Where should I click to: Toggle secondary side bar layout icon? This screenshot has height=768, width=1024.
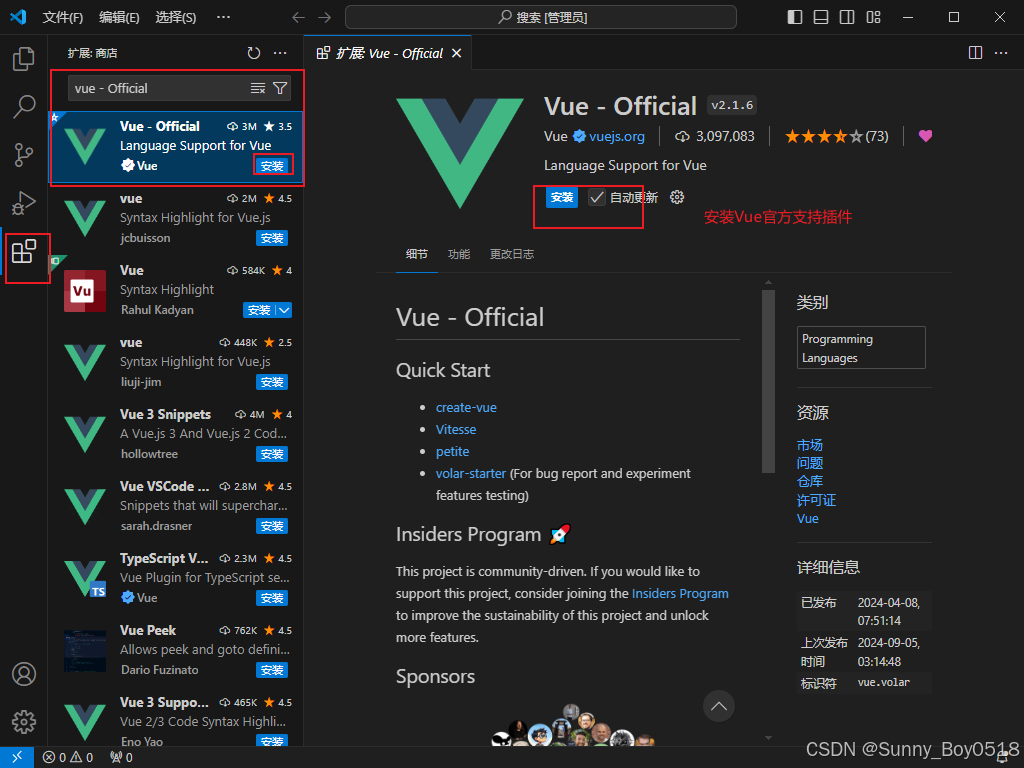[847, 18]
